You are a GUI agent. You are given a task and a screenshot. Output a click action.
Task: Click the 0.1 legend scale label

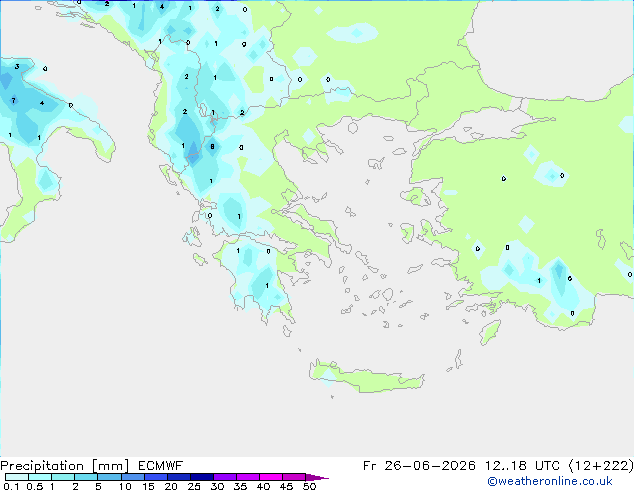tap(11, 486)
